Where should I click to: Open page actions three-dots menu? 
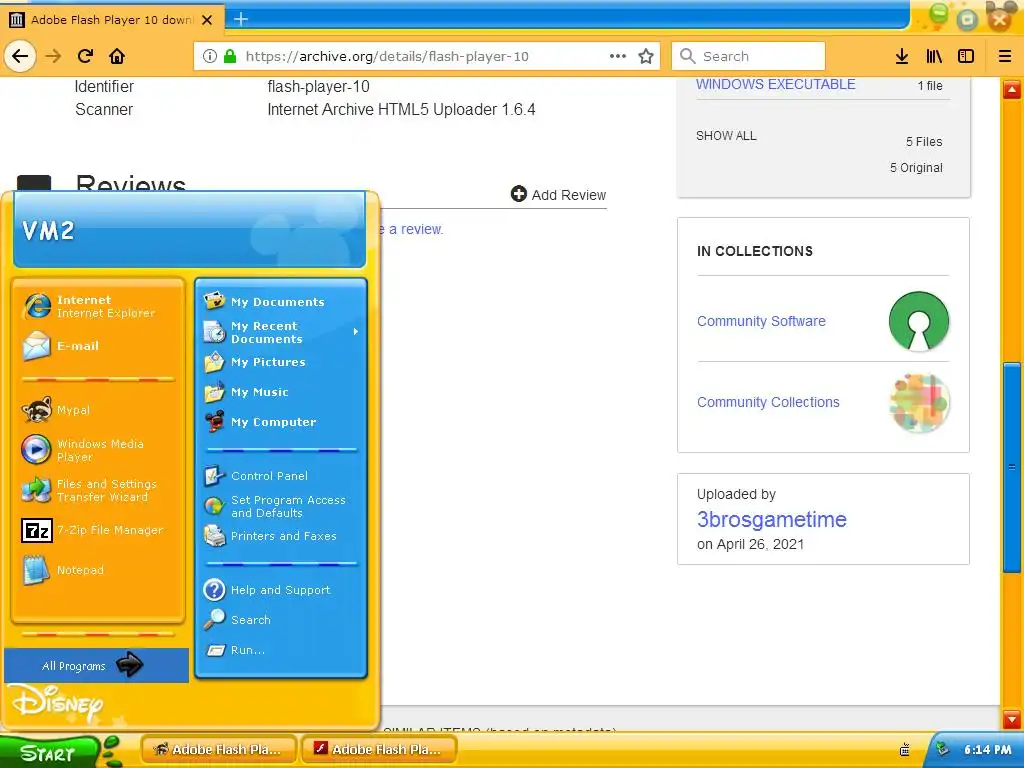click(618, 56)
